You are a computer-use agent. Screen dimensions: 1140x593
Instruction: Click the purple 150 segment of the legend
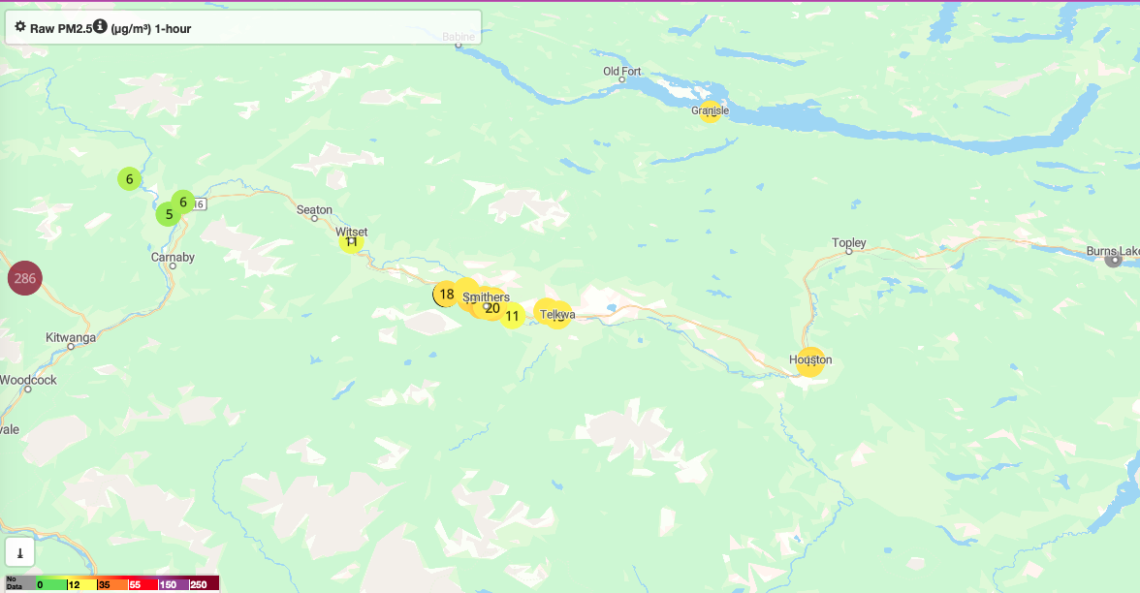coord(173,584)
